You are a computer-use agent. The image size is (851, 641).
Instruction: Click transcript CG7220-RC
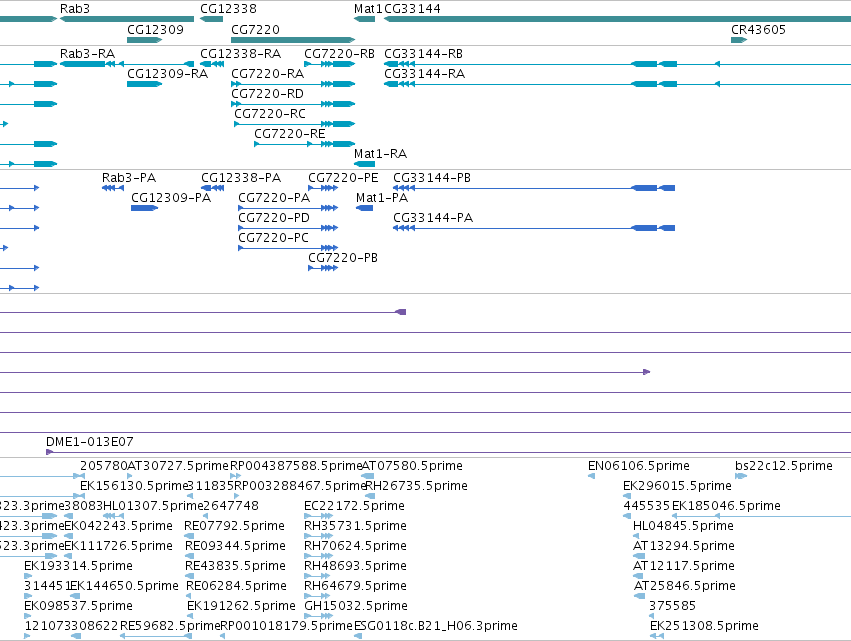coord(270,113)
